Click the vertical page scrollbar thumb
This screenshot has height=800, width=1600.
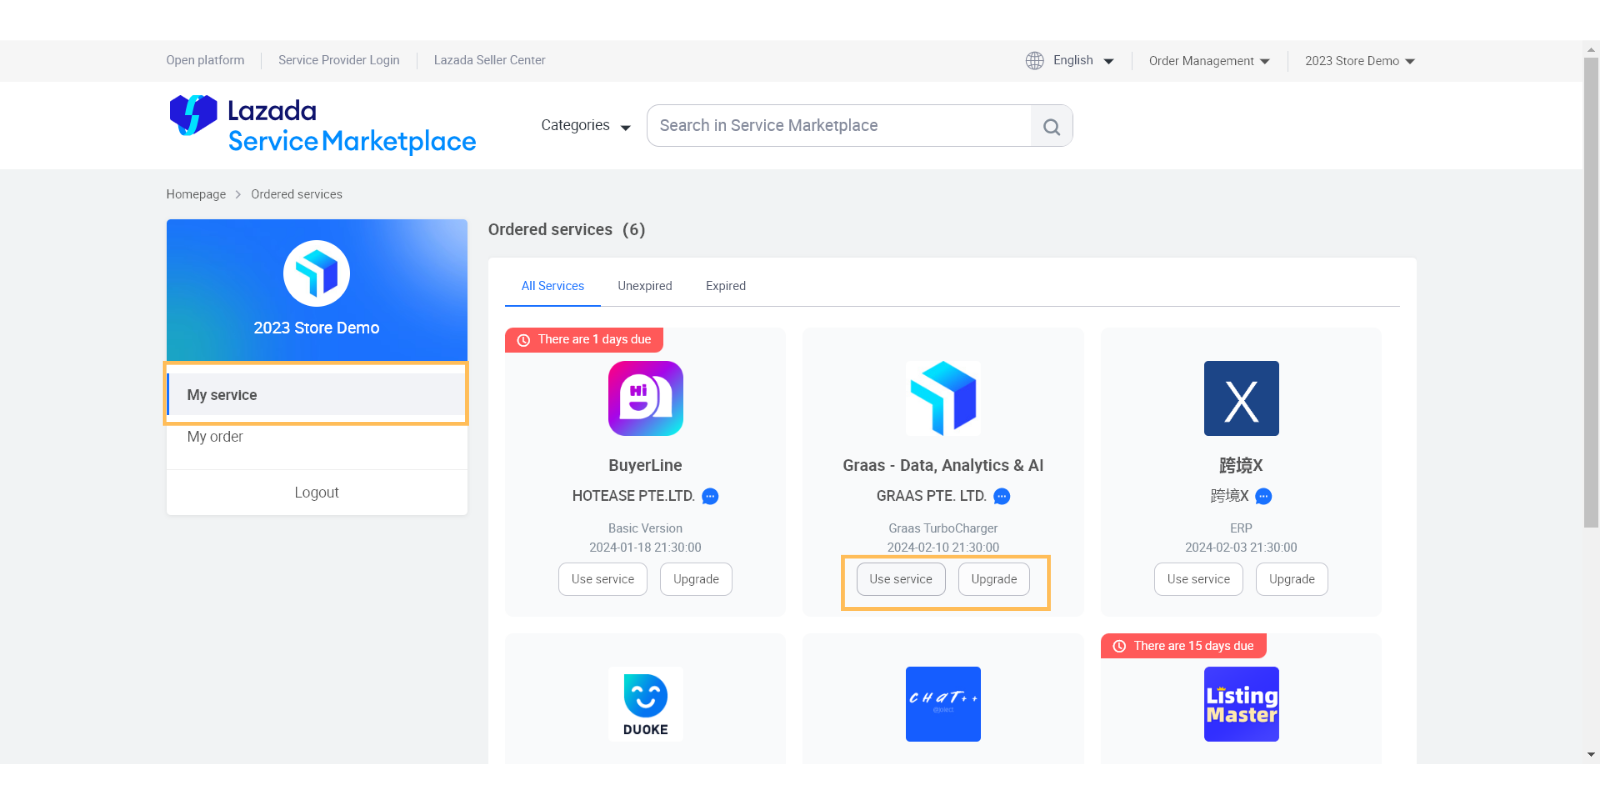coord(1591,292)
